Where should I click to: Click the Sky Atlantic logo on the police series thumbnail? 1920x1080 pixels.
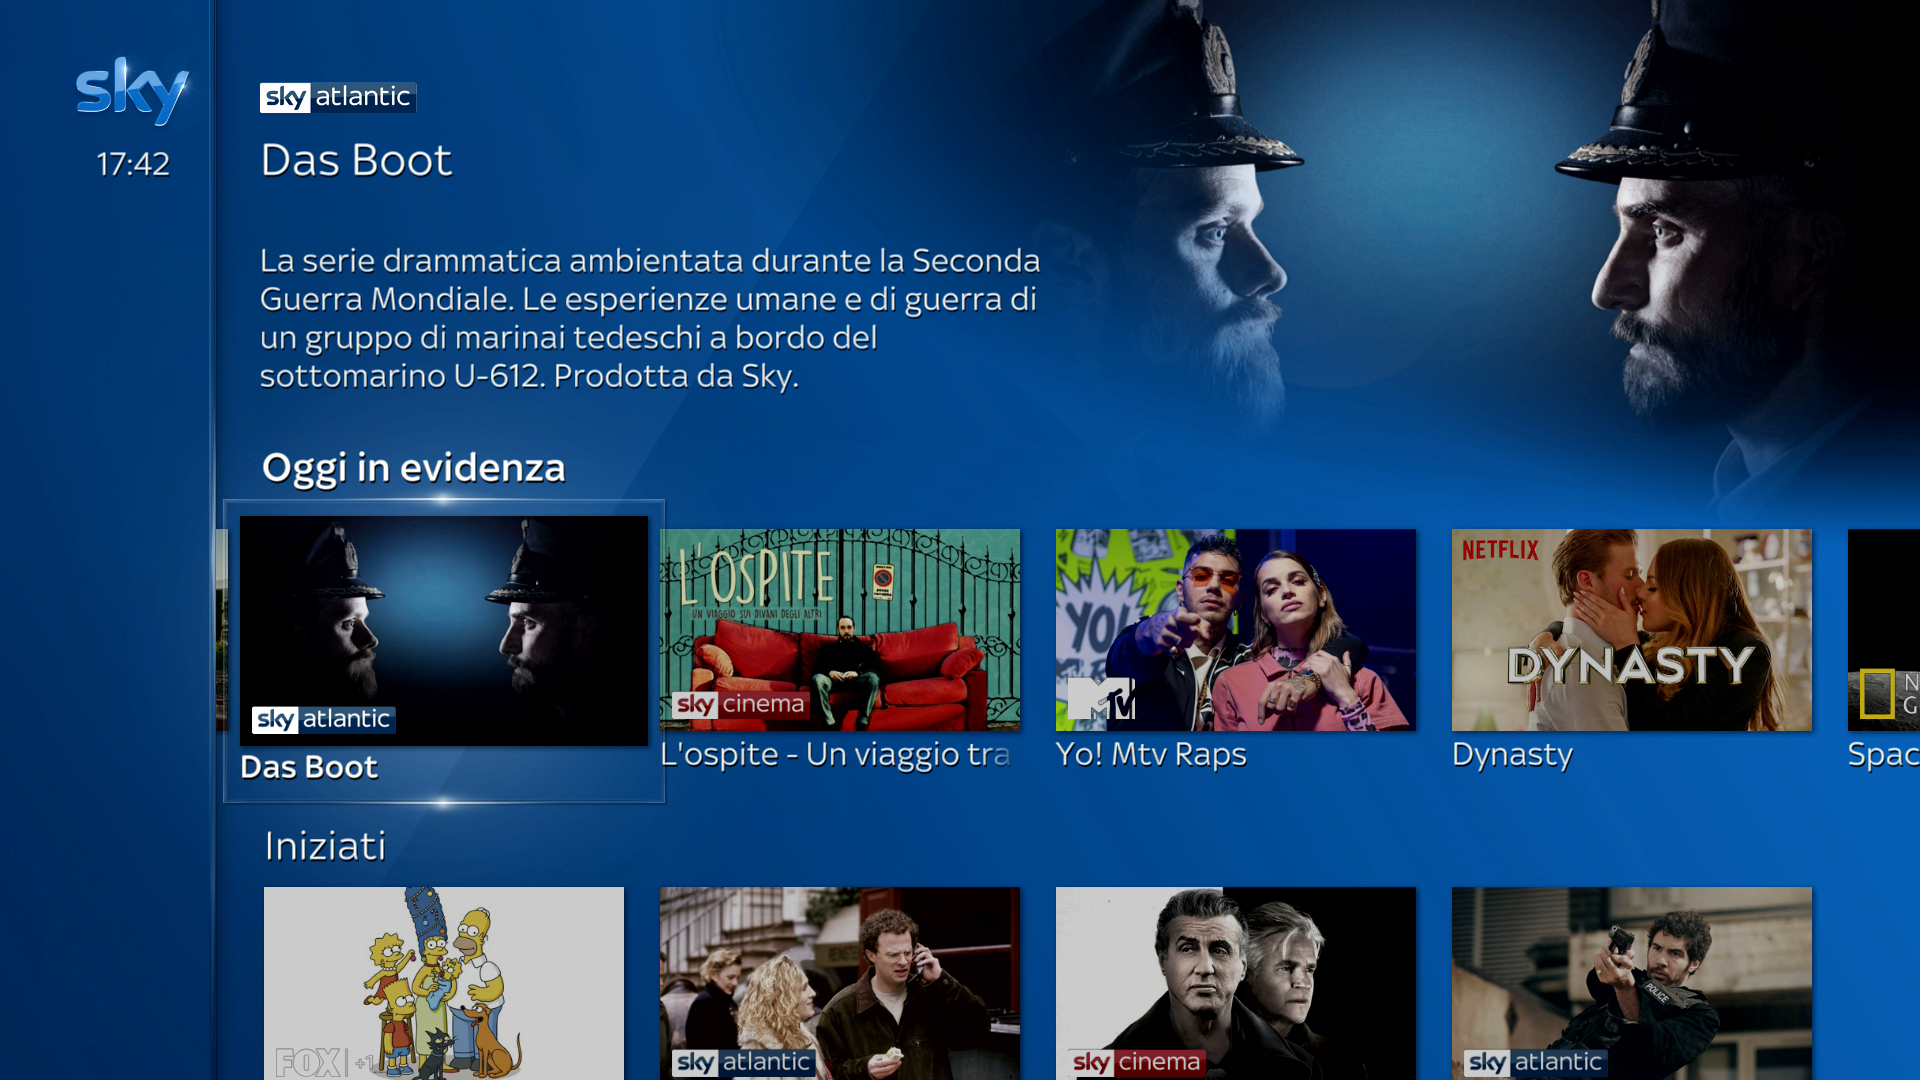pyautogui.click(x=1536, y=1062)
